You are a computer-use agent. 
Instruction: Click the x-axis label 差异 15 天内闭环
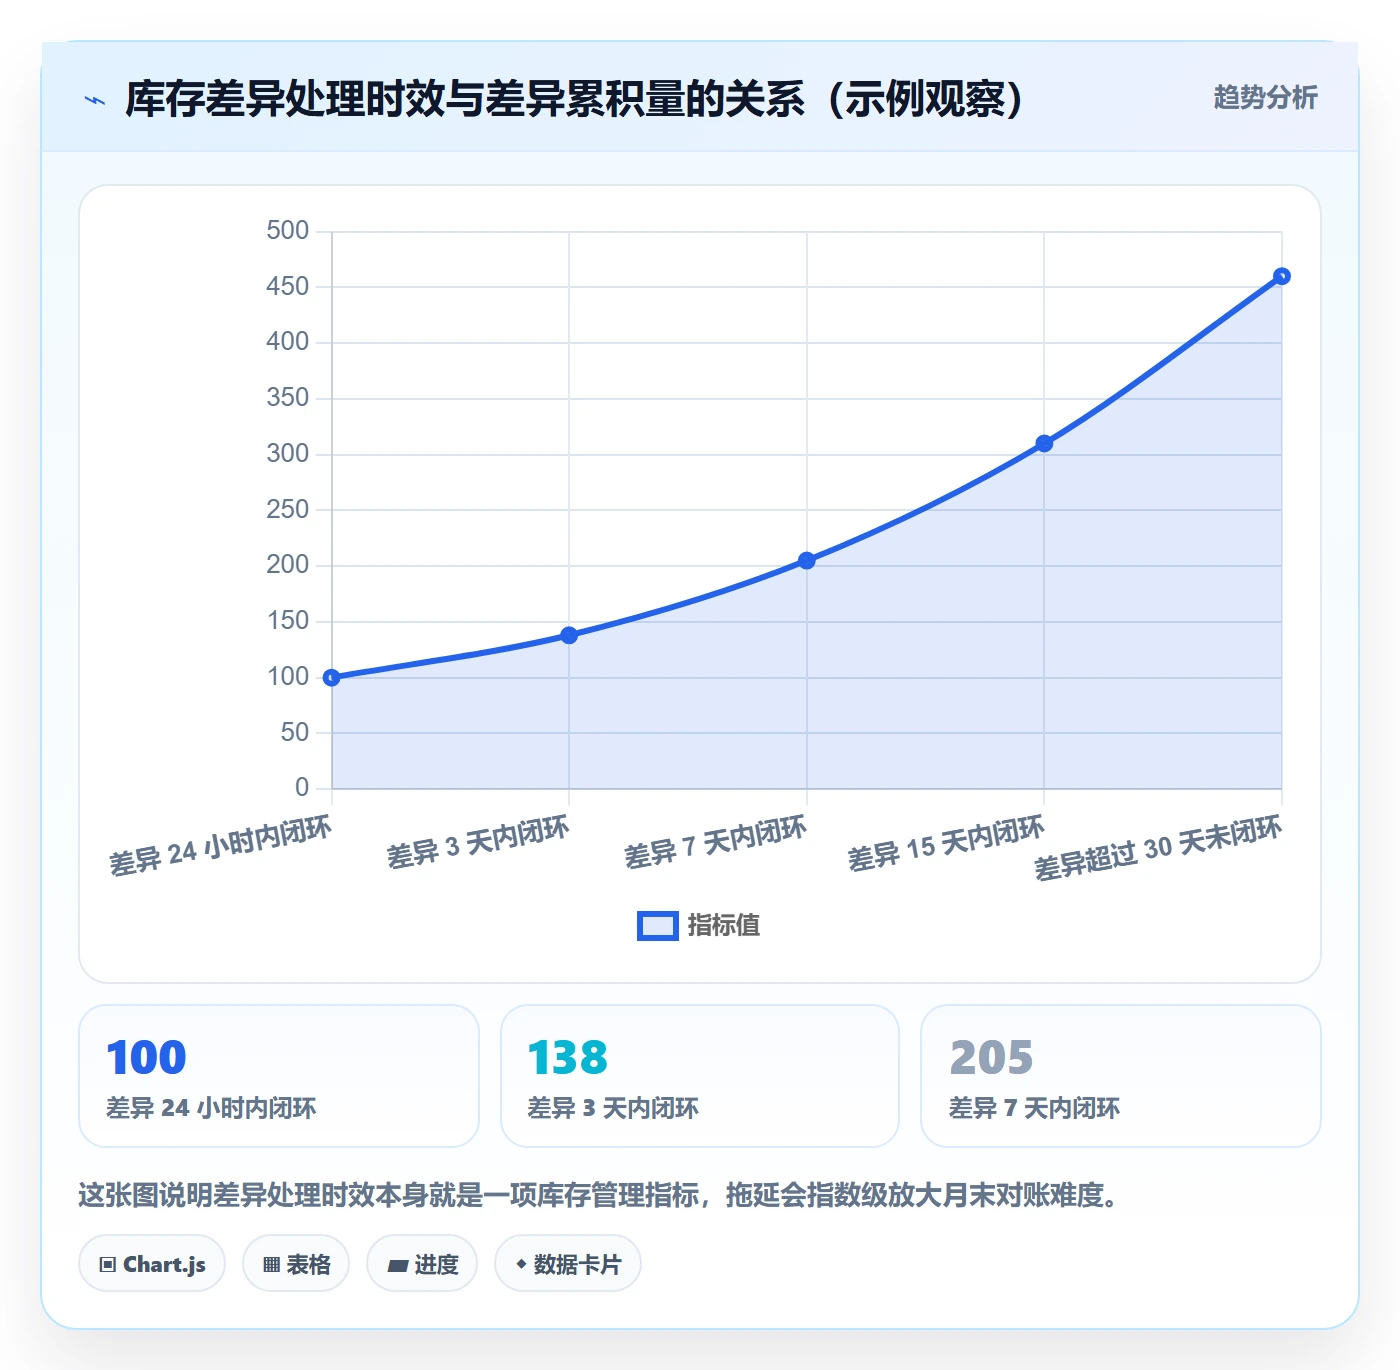(946, 844)
